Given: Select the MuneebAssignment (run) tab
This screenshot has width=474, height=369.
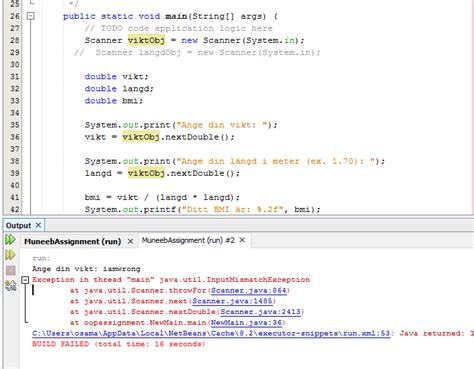Looking at the screenshot, I should tap(72, 241).
